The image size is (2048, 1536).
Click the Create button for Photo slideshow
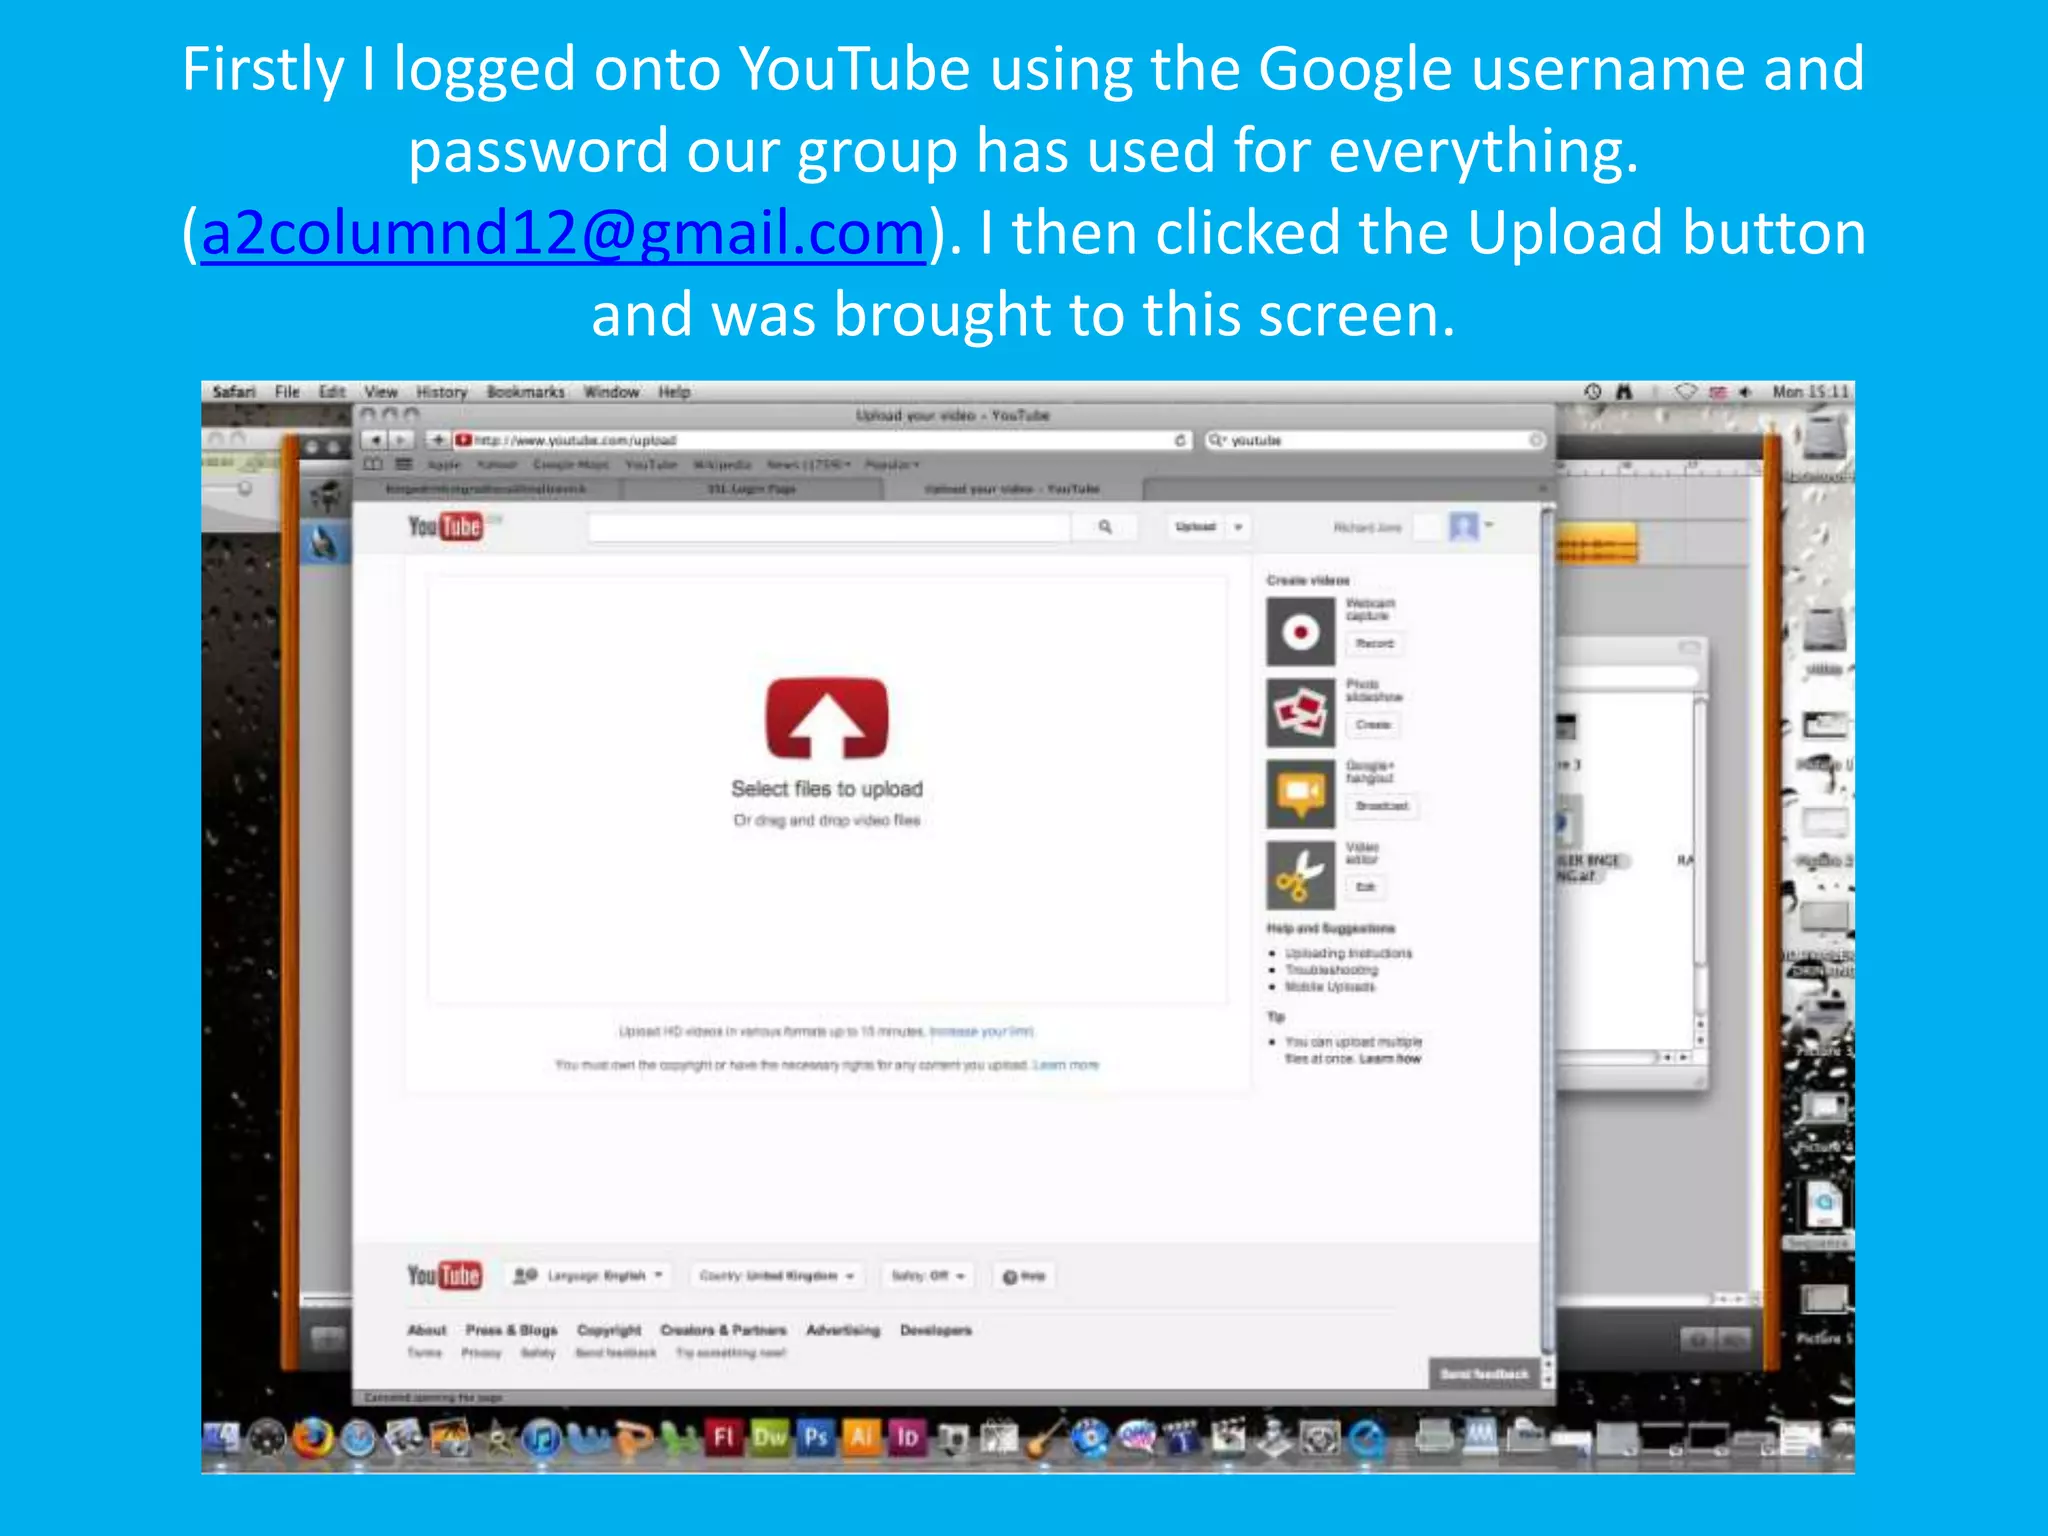click(x=1373, y=725)
